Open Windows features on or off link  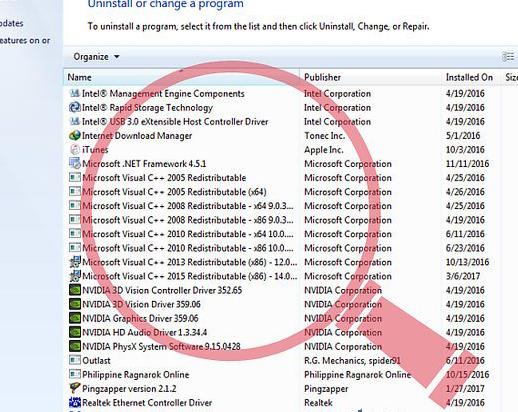coord(25,40)
